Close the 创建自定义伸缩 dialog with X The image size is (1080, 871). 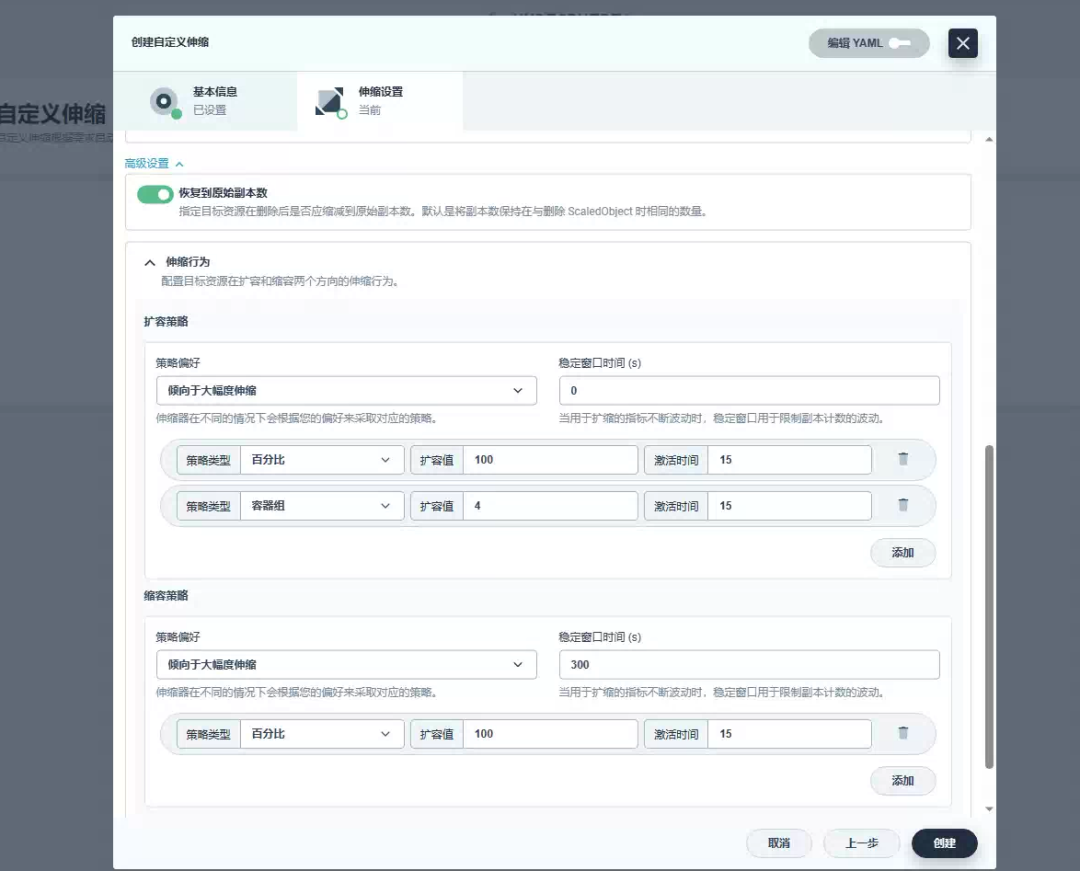pos(962,43)
